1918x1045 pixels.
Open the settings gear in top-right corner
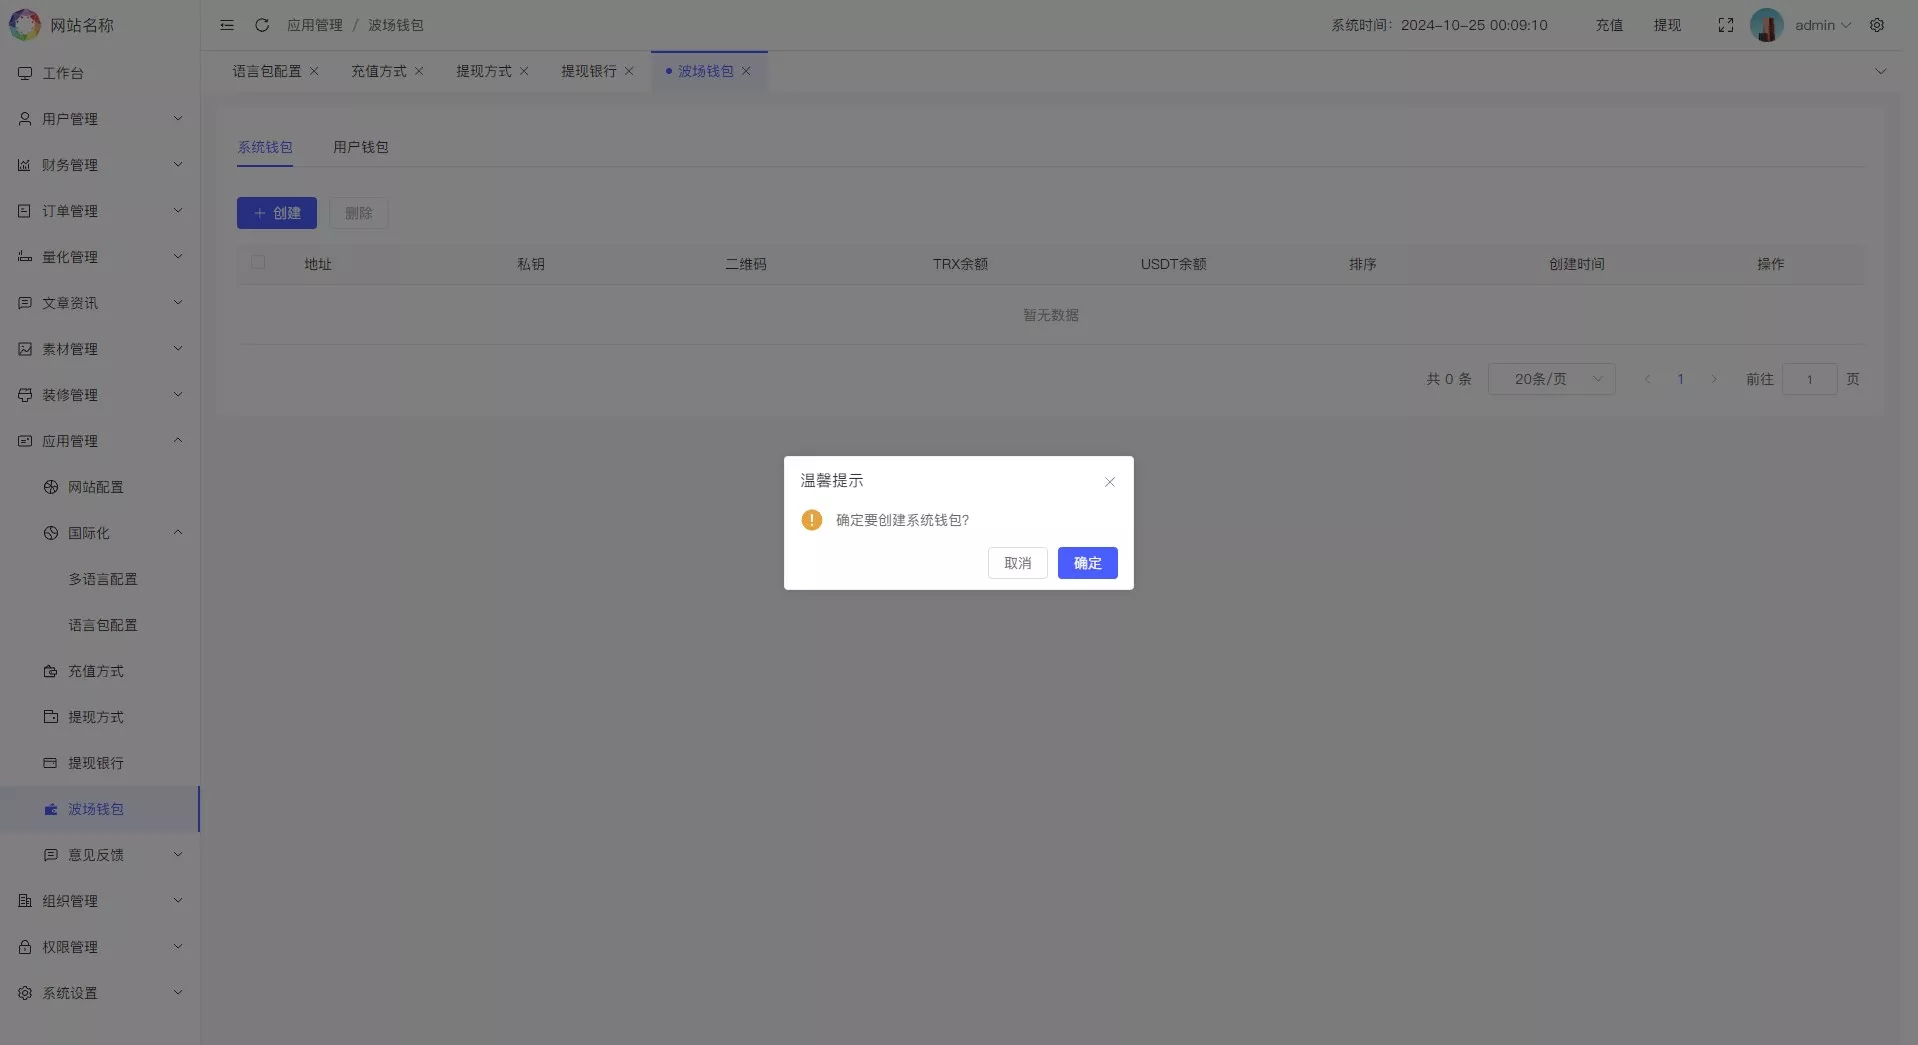pyautogui.click(x=1878, y=25)
